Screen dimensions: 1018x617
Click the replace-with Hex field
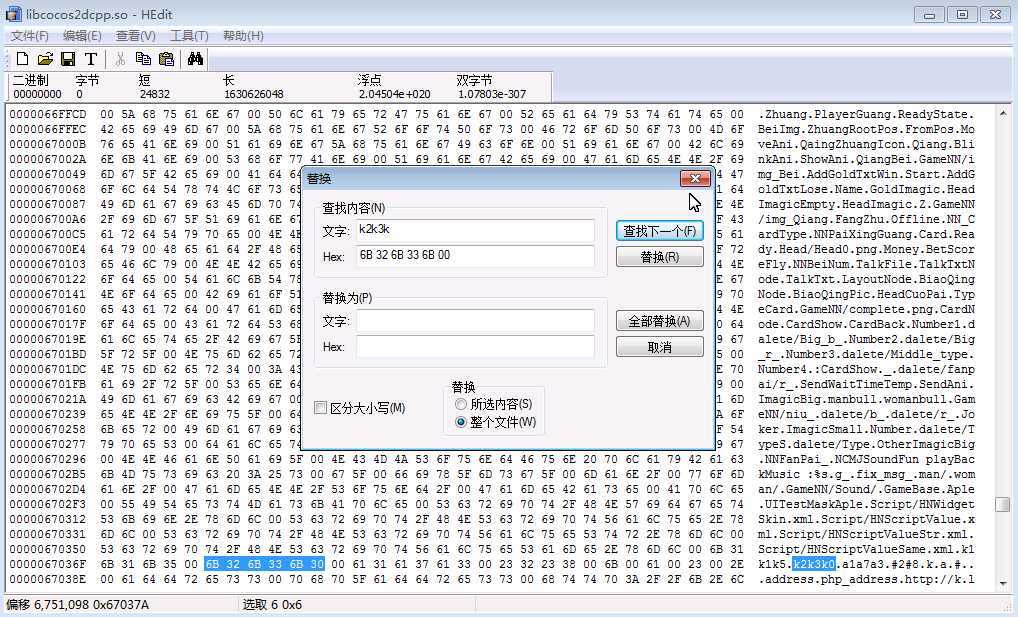point(475,346)
